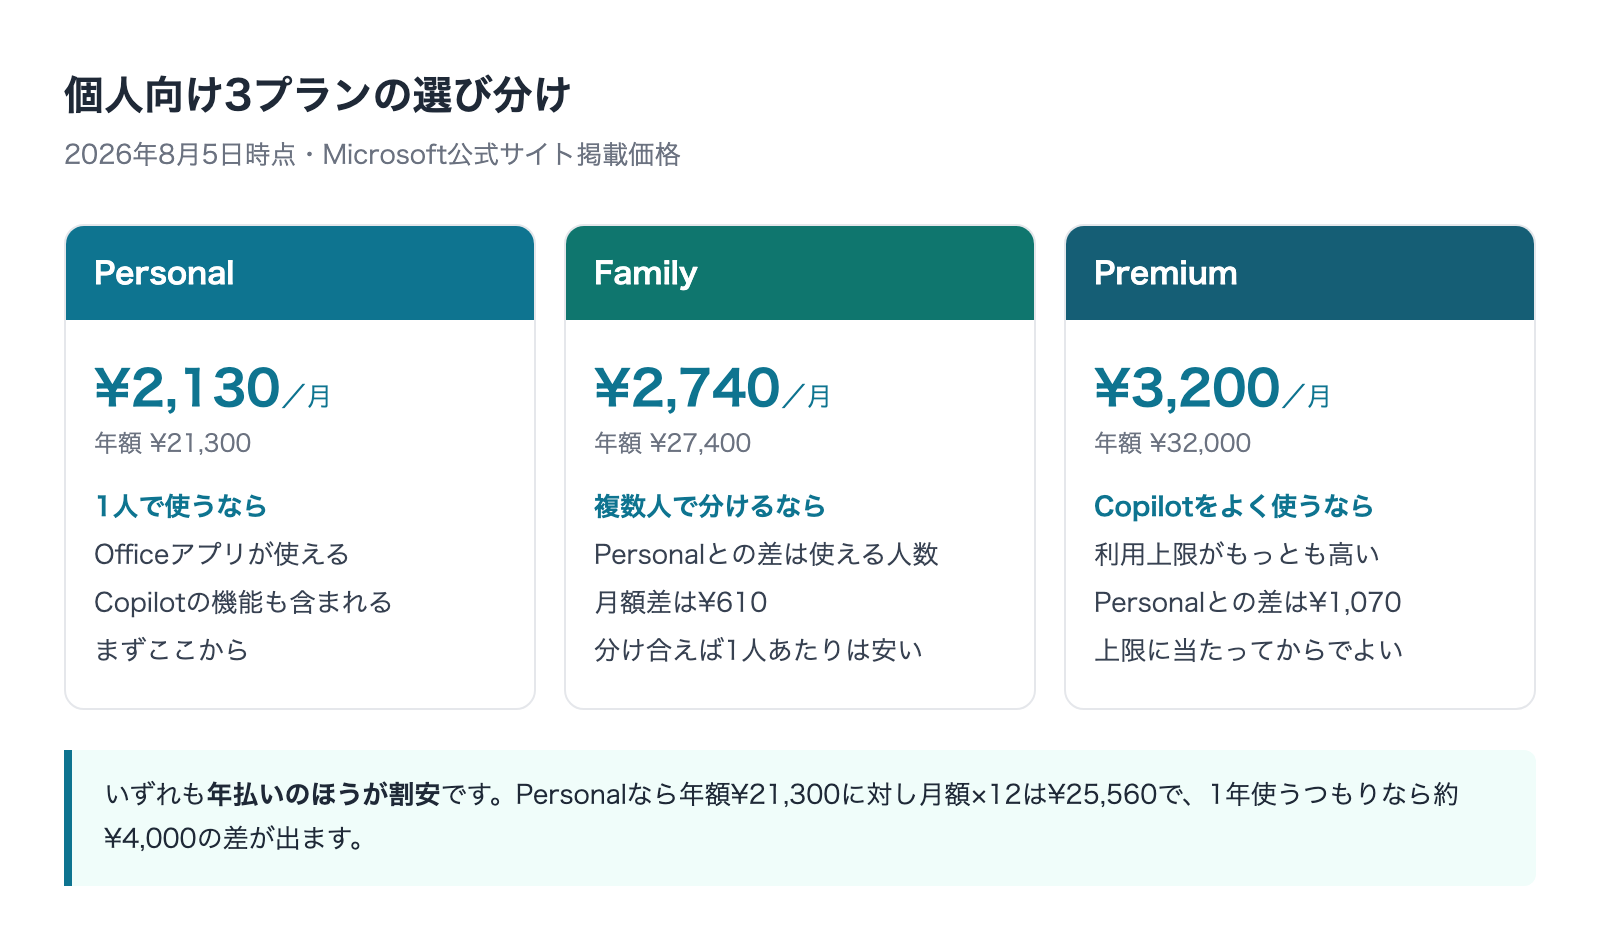Select the Family plan header
The width and height of the screenshot is (1600, 950).
pyautogui.click(x=800, y=273)
